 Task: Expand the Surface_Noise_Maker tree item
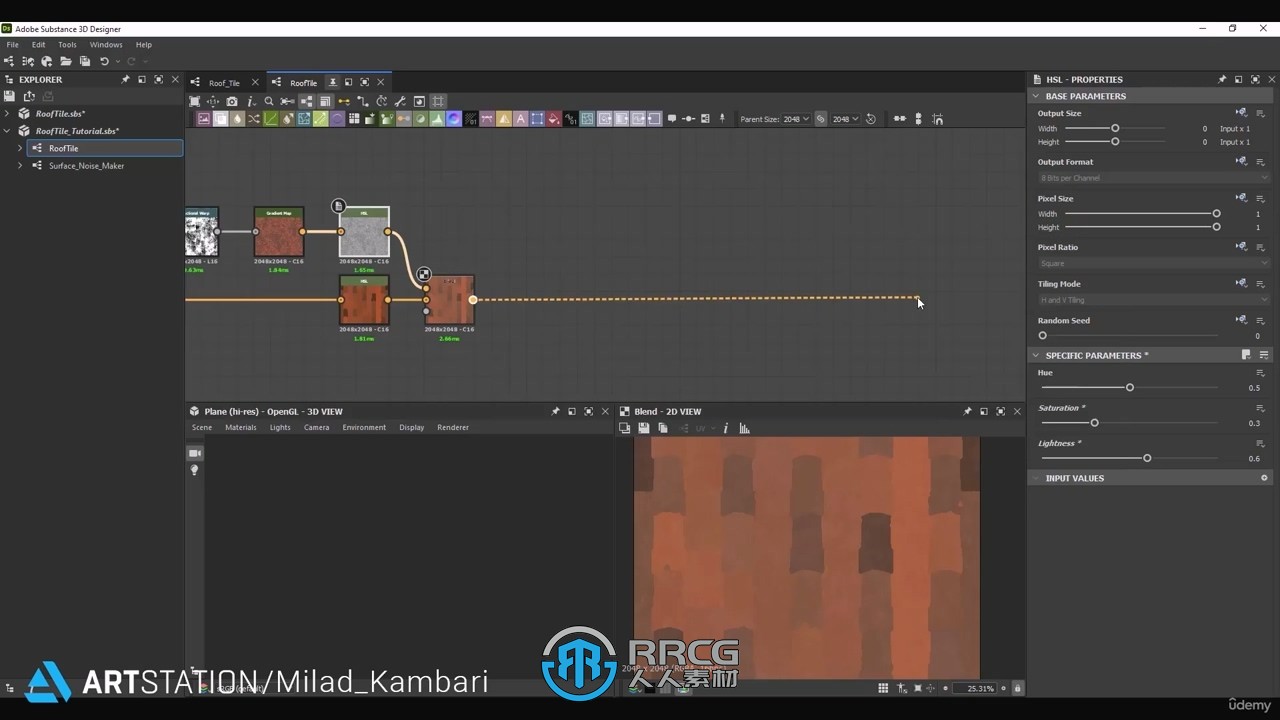(x=20, y=166)
